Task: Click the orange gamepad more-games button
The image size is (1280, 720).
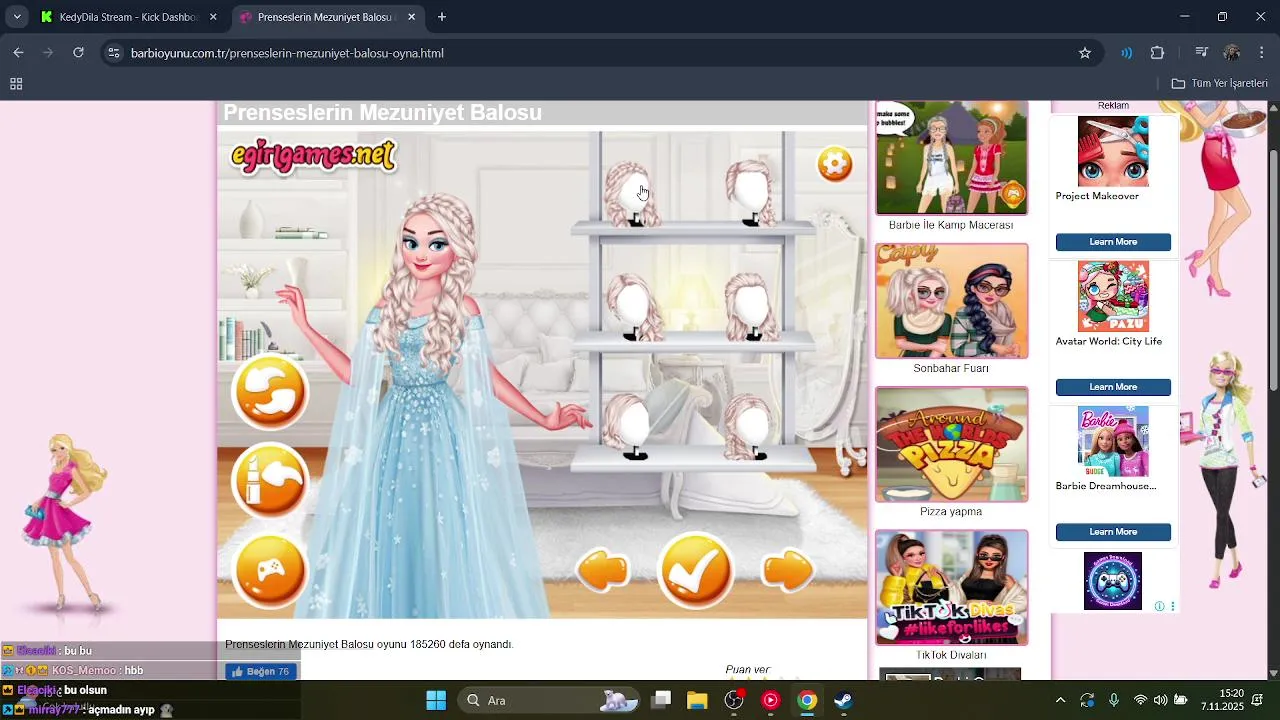Action: point(270,571)
